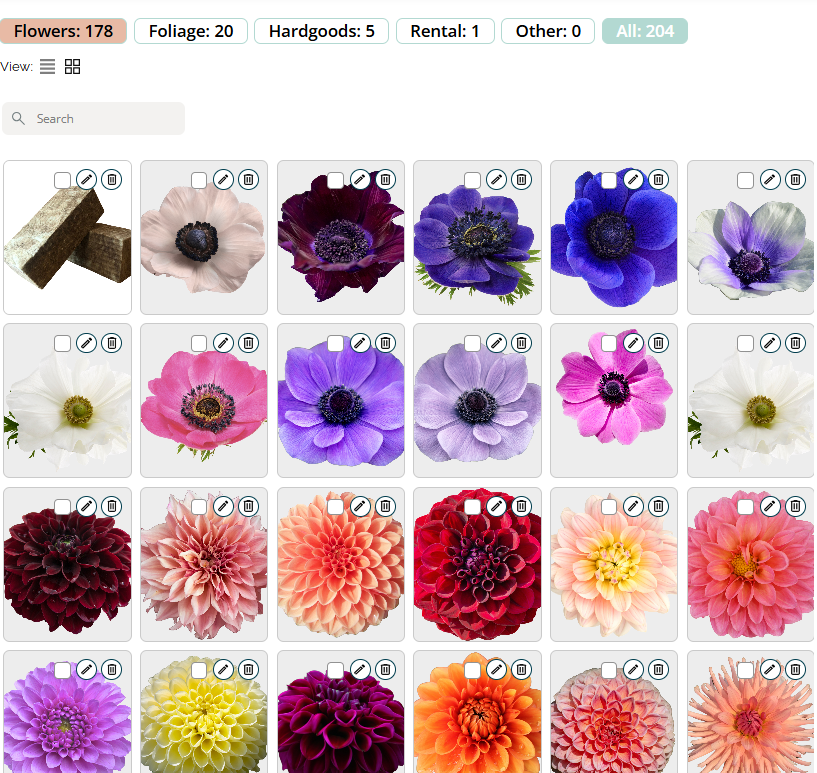The image size is (817, 773).
Task: Select checkbox on floral foam brick
Action: [x=62, y=180]
